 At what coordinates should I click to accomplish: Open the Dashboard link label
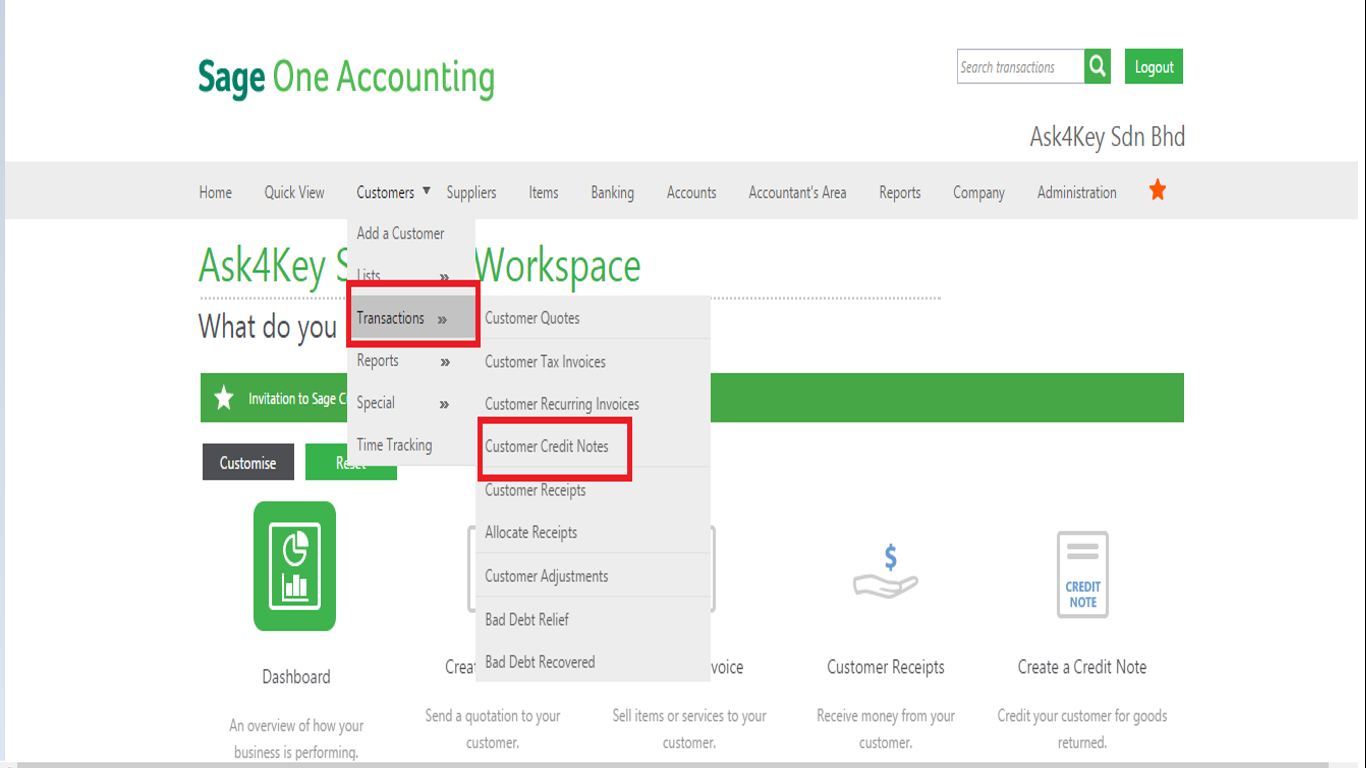click(x=296, y=677)
